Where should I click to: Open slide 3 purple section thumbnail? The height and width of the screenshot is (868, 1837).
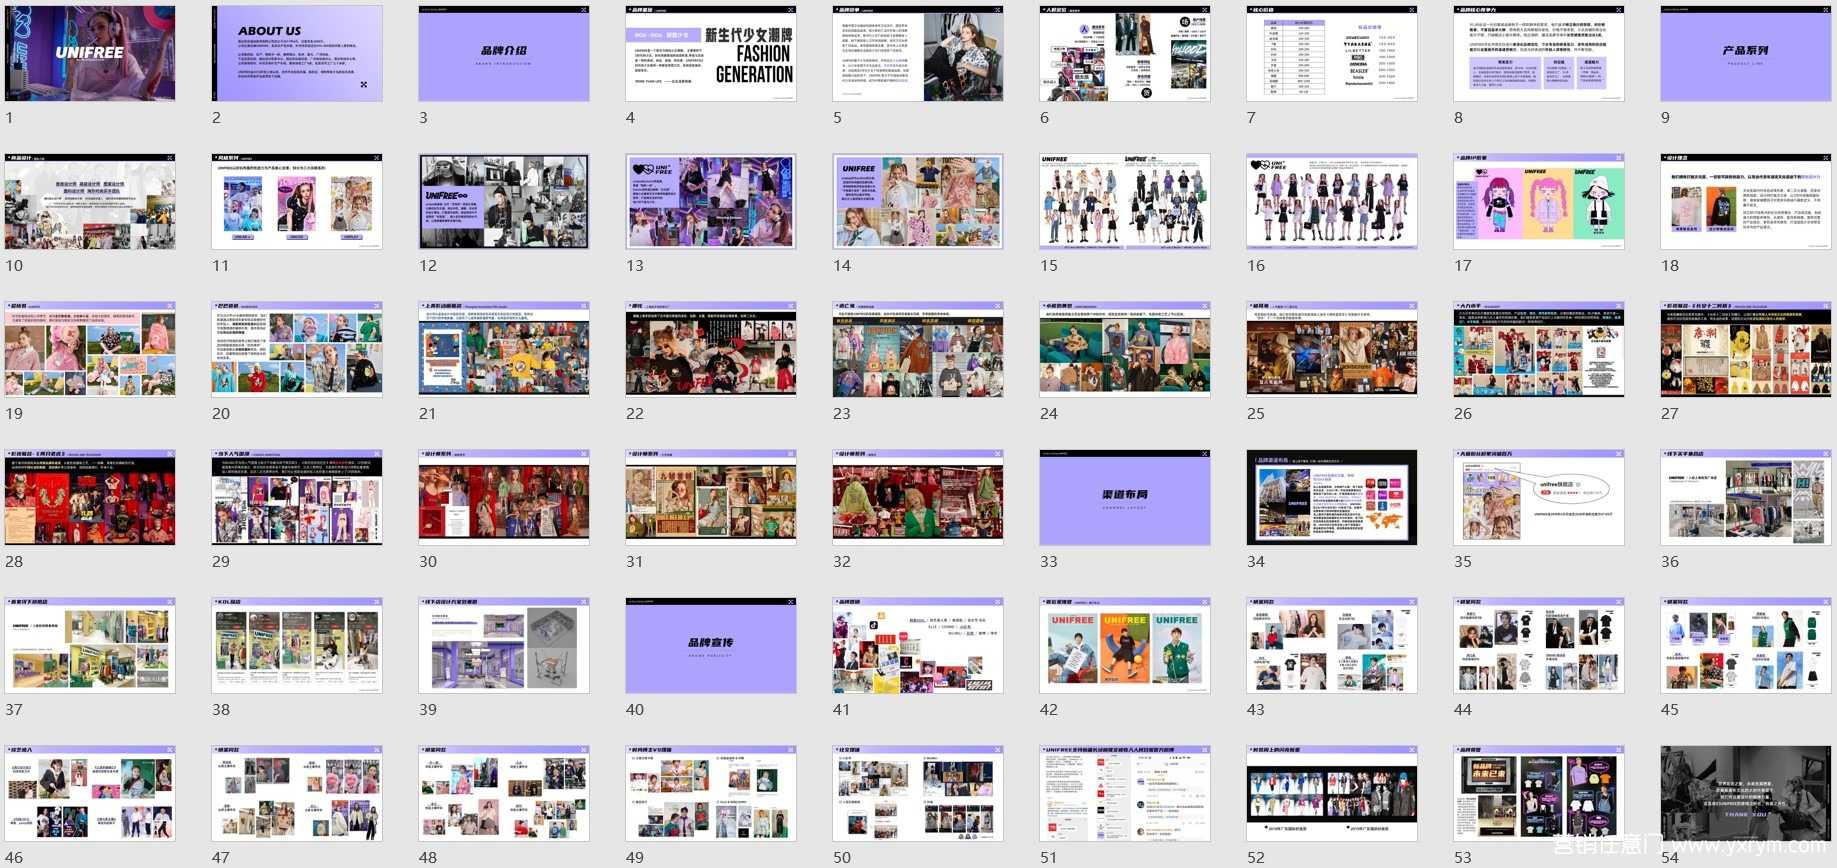coord(504,53)
